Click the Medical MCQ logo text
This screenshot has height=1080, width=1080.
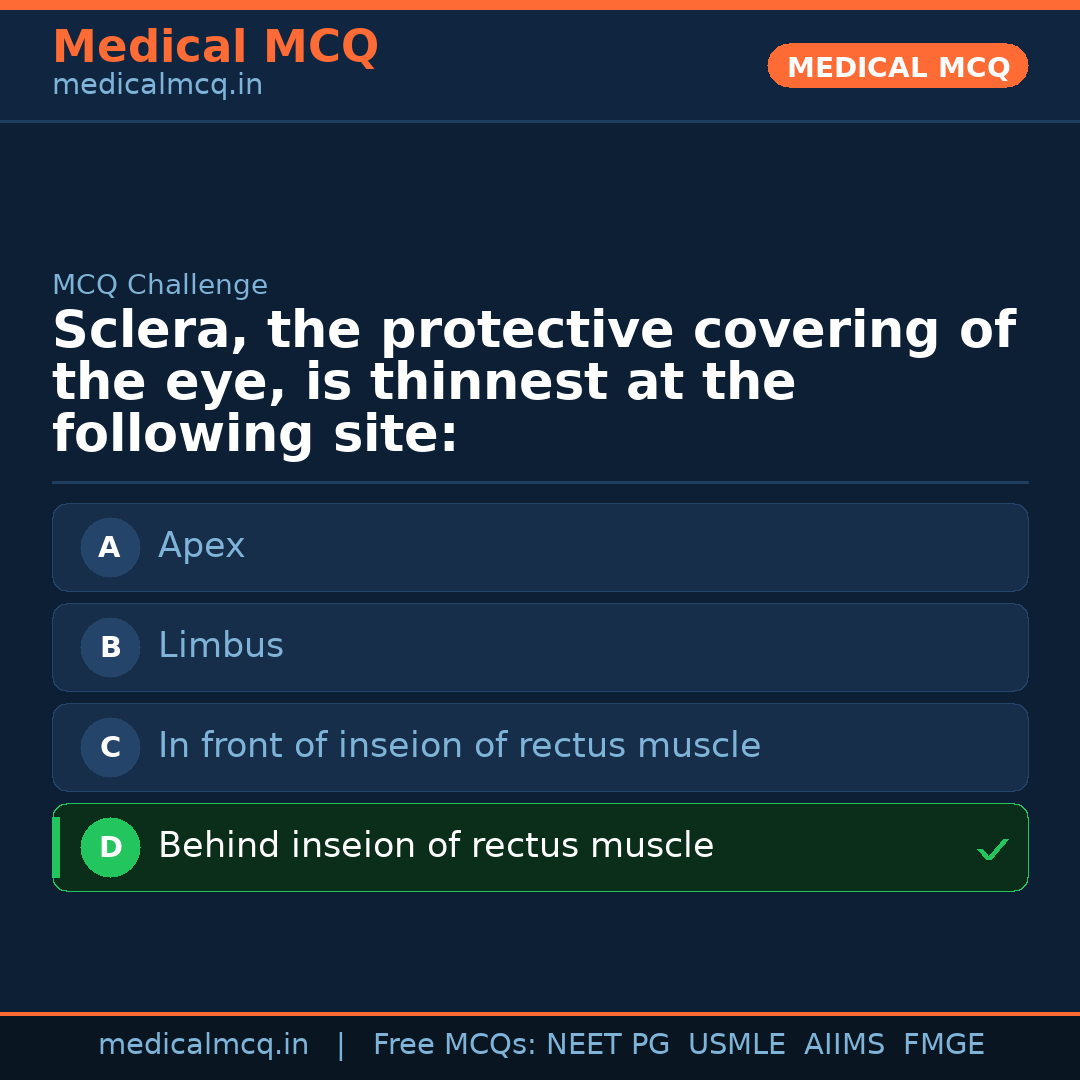click(x=215, y=46)
